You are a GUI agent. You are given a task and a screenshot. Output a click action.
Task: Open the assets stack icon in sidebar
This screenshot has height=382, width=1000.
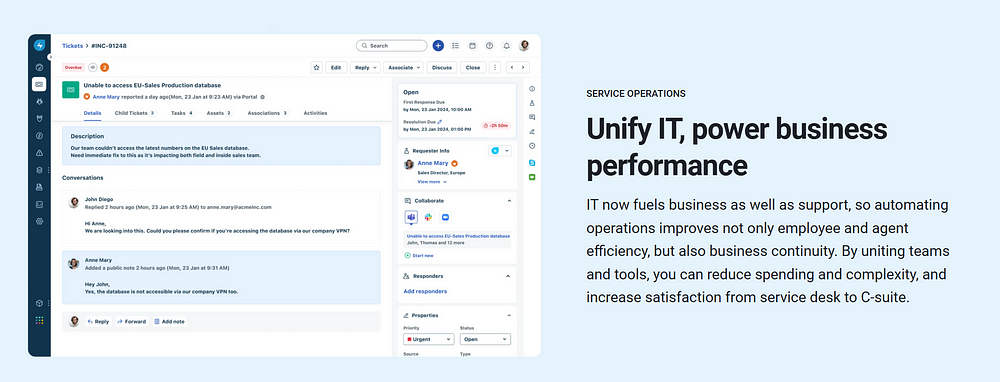click(39, 170)
